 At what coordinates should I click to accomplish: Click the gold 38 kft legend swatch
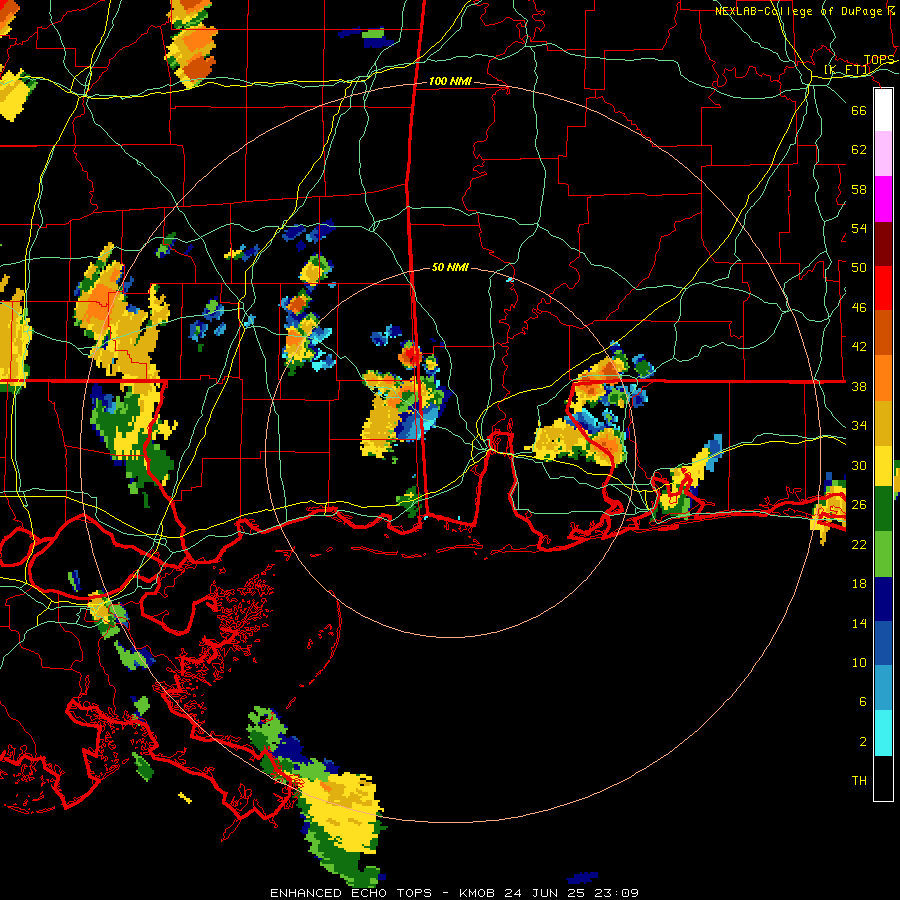pyautogui.click(x=883, y=422)
